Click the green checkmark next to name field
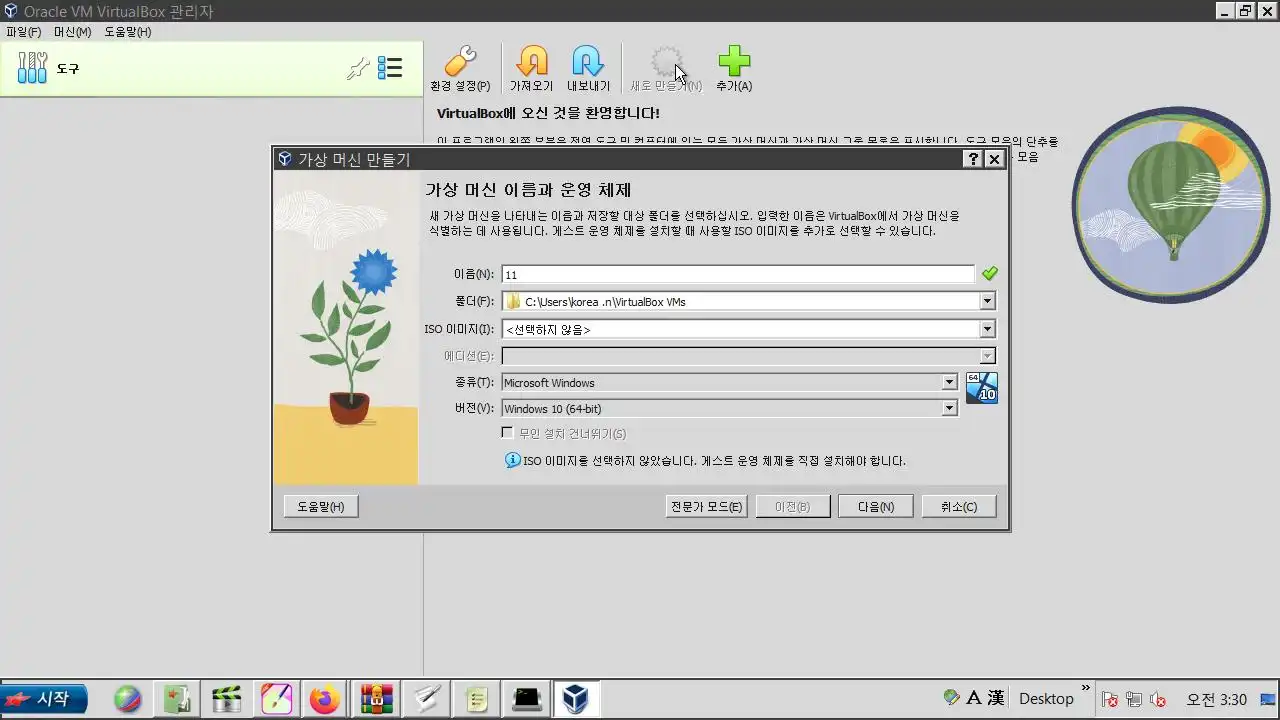Viewport: 1280px width, 720px height. point(989,274)
